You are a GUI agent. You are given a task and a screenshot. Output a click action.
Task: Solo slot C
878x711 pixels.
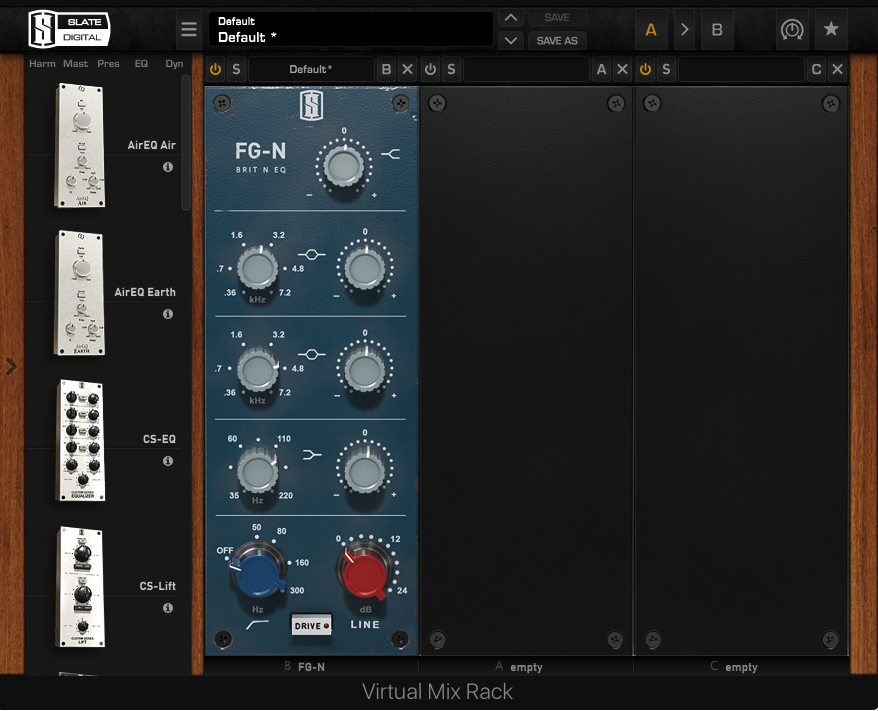pyautogui.click(x=666, y=69)
